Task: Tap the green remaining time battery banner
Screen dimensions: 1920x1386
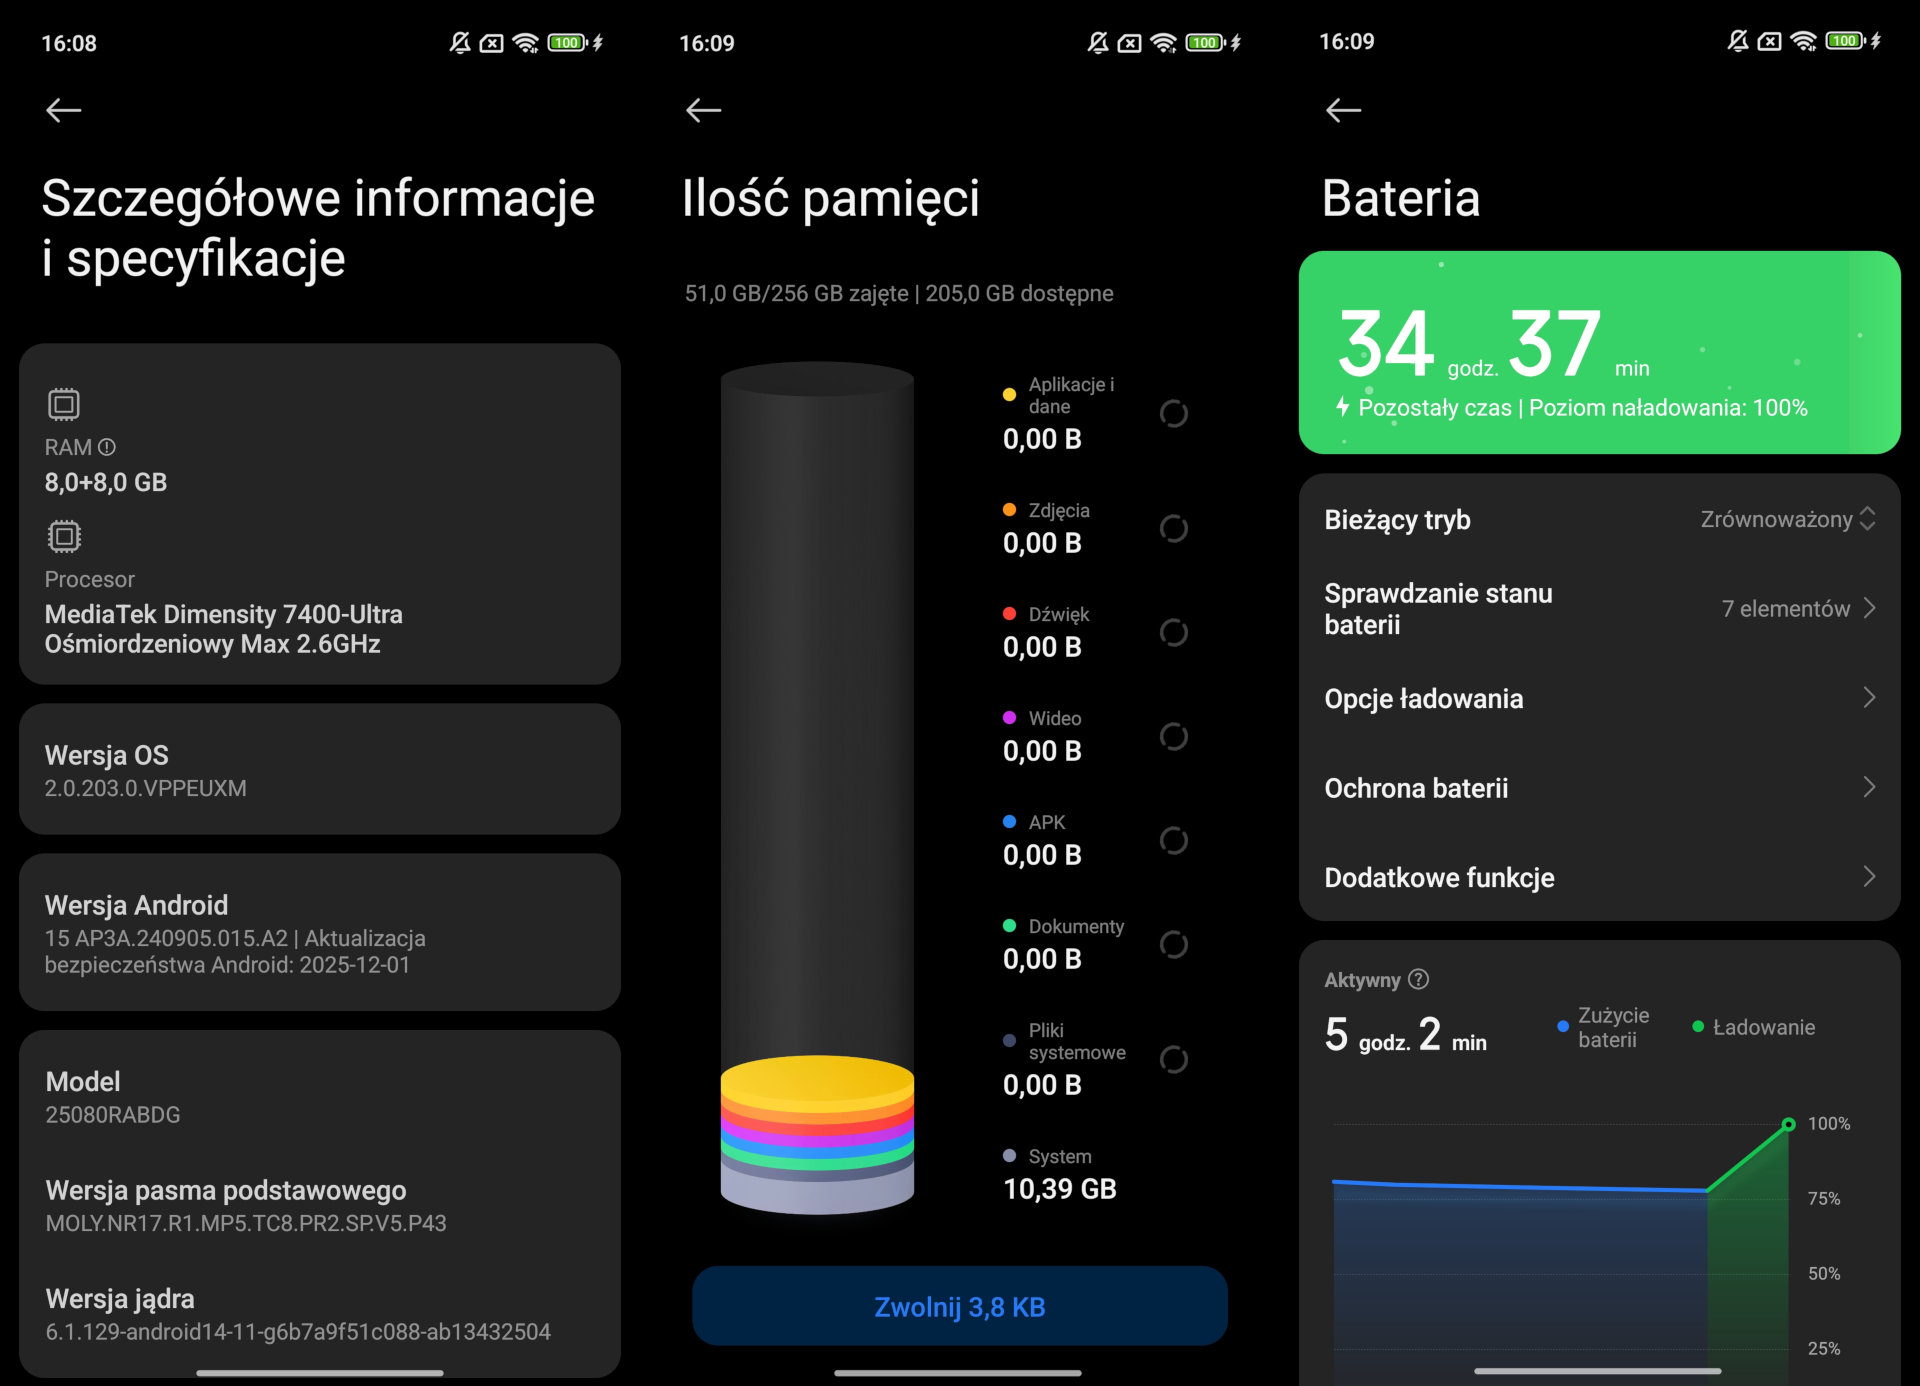Action: pos(1598,352)
